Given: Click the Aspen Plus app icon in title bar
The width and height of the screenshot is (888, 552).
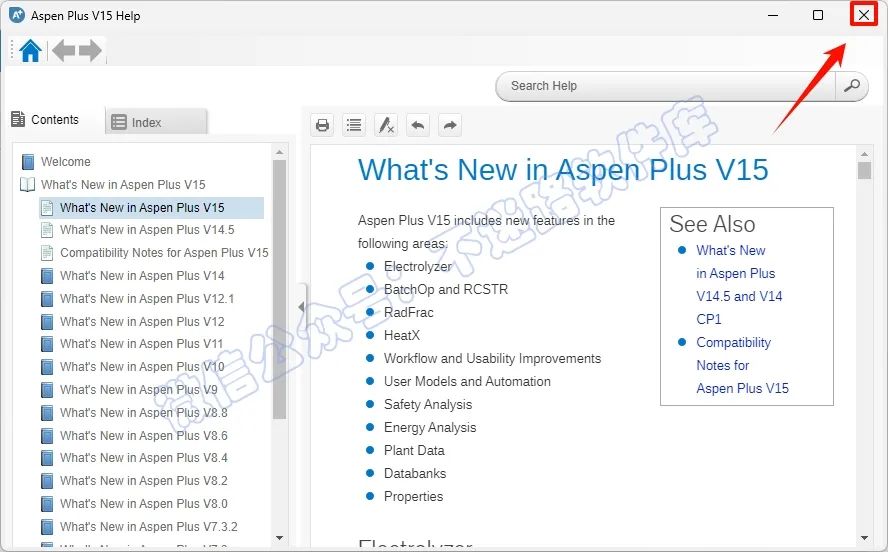Looking at the screenshot, I should (x=17, y=15).
